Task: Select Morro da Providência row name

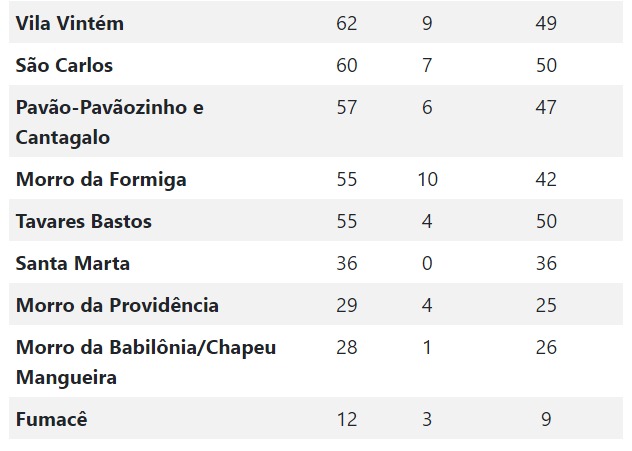Action: [117, 305]
